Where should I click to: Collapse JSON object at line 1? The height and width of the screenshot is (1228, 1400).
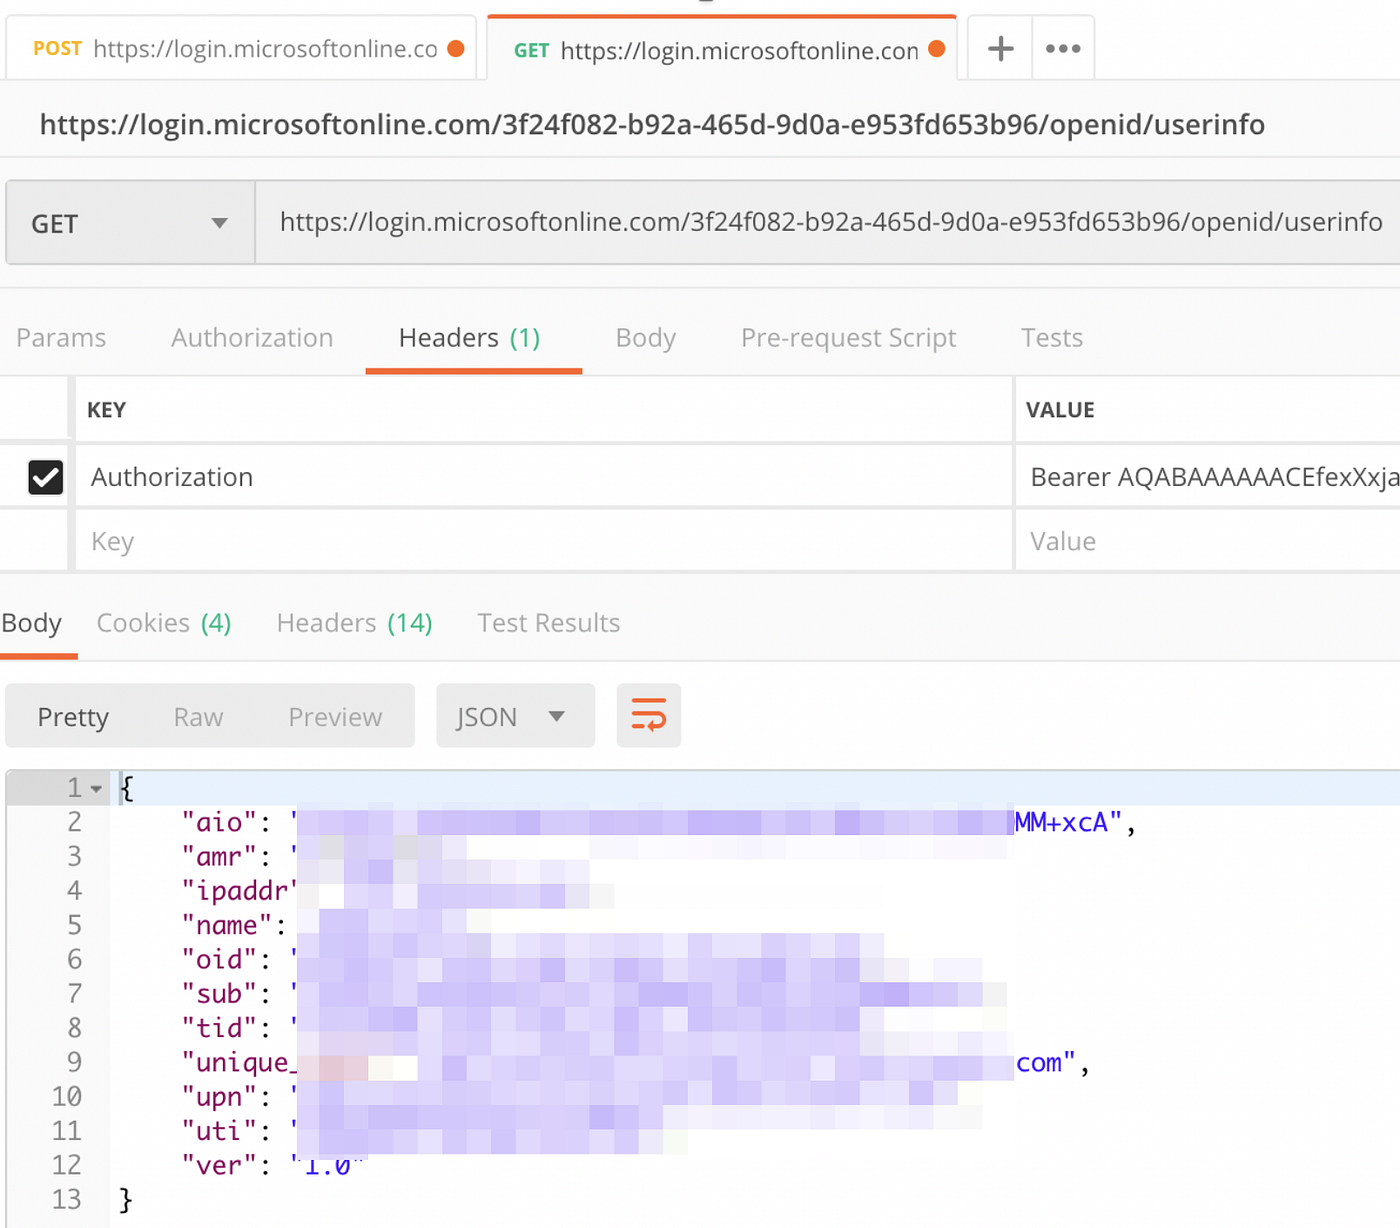click(96, 789)
